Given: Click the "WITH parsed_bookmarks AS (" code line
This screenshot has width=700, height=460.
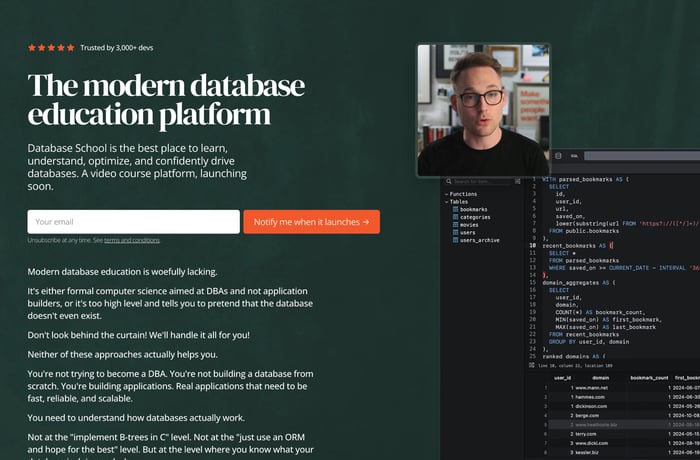Looking at the screenshot, I should point(585,180).
